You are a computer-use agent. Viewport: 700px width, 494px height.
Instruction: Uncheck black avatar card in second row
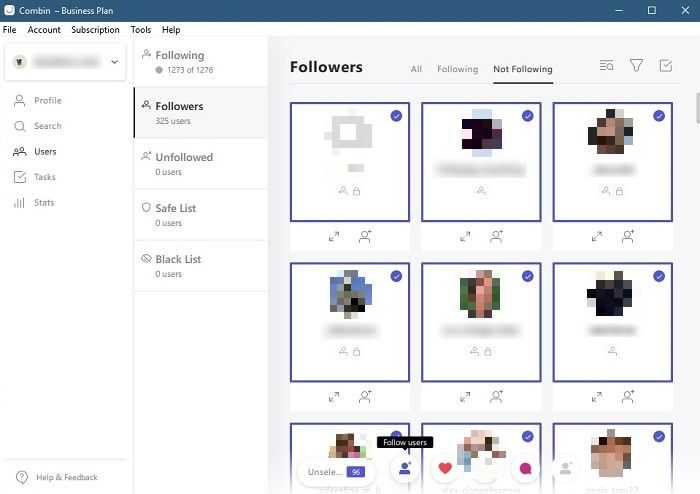[659, 276]
